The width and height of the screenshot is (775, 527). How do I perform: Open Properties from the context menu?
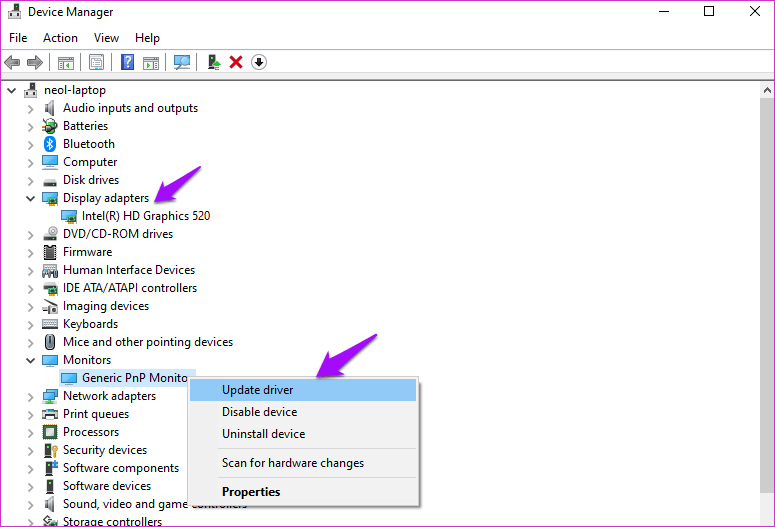coord(303,492)
